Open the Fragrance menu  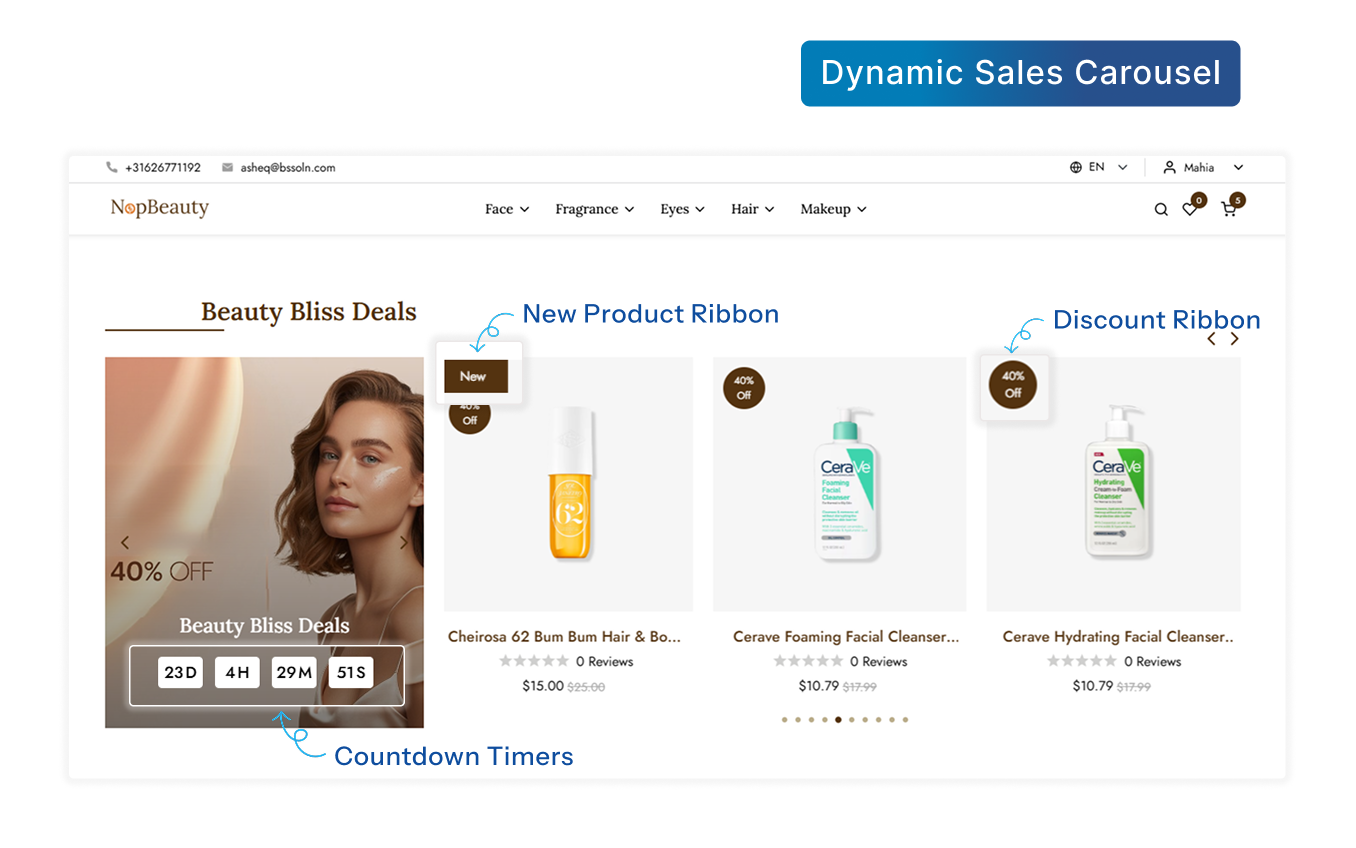coord(595,209)
